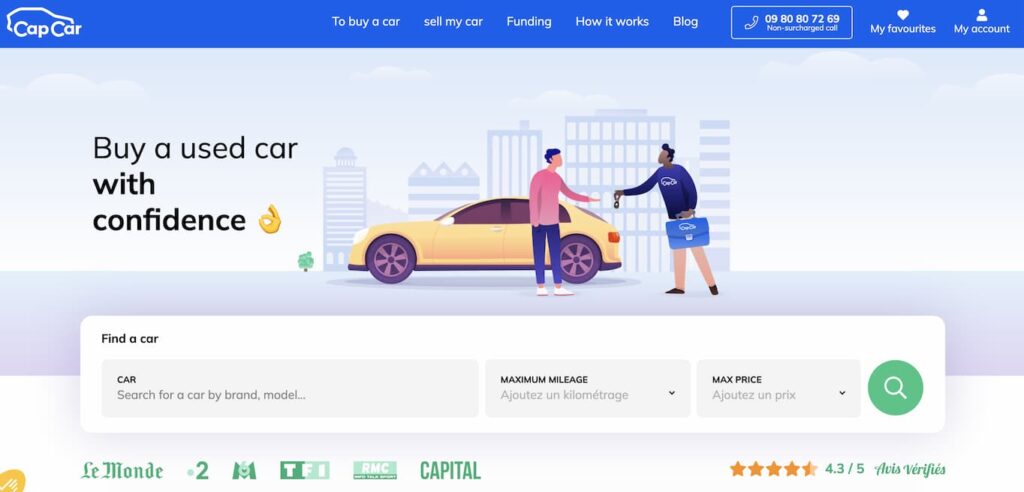Click the TF1 press logo
The width and height of the screenshot is (1024, 492).
click(x=305, y=470)
